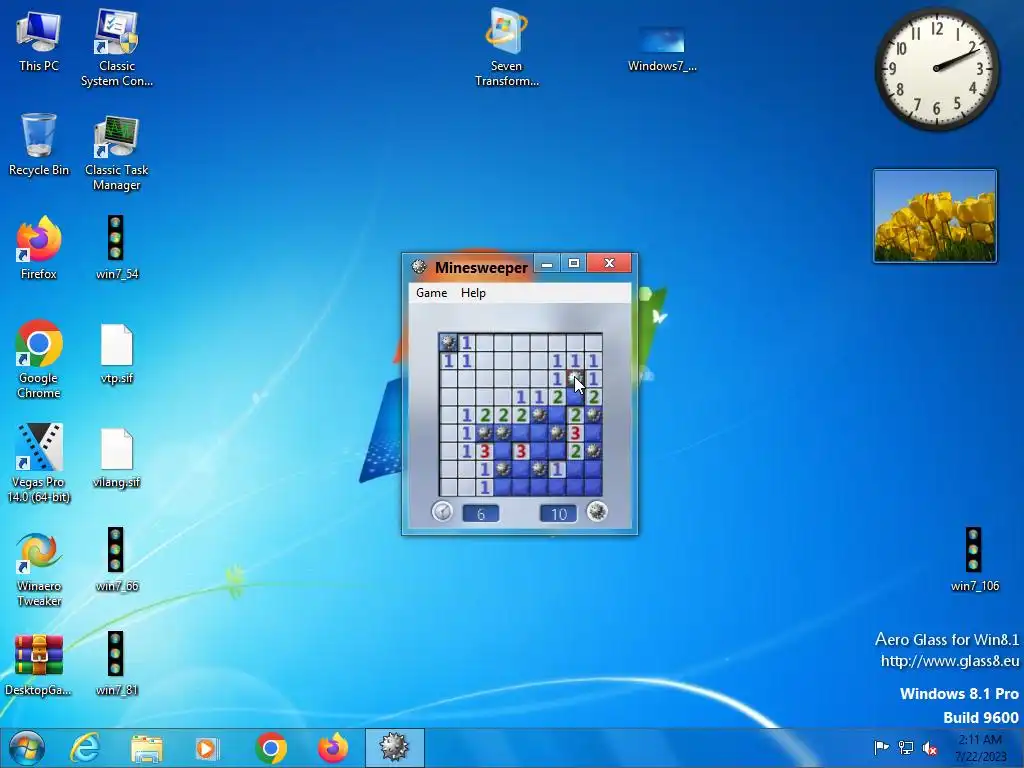Viewport: 1024px width, 768px height.
Task: Click the exploded mine tile under the cursor
Action: click(x=575, y=379)
